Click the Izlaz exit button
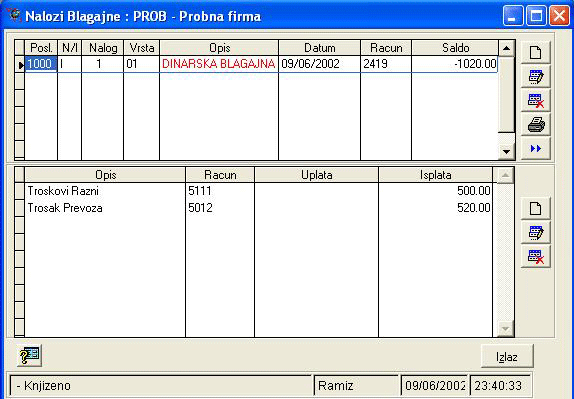Screen dimensions: 574x399 (x=507, y=356)
